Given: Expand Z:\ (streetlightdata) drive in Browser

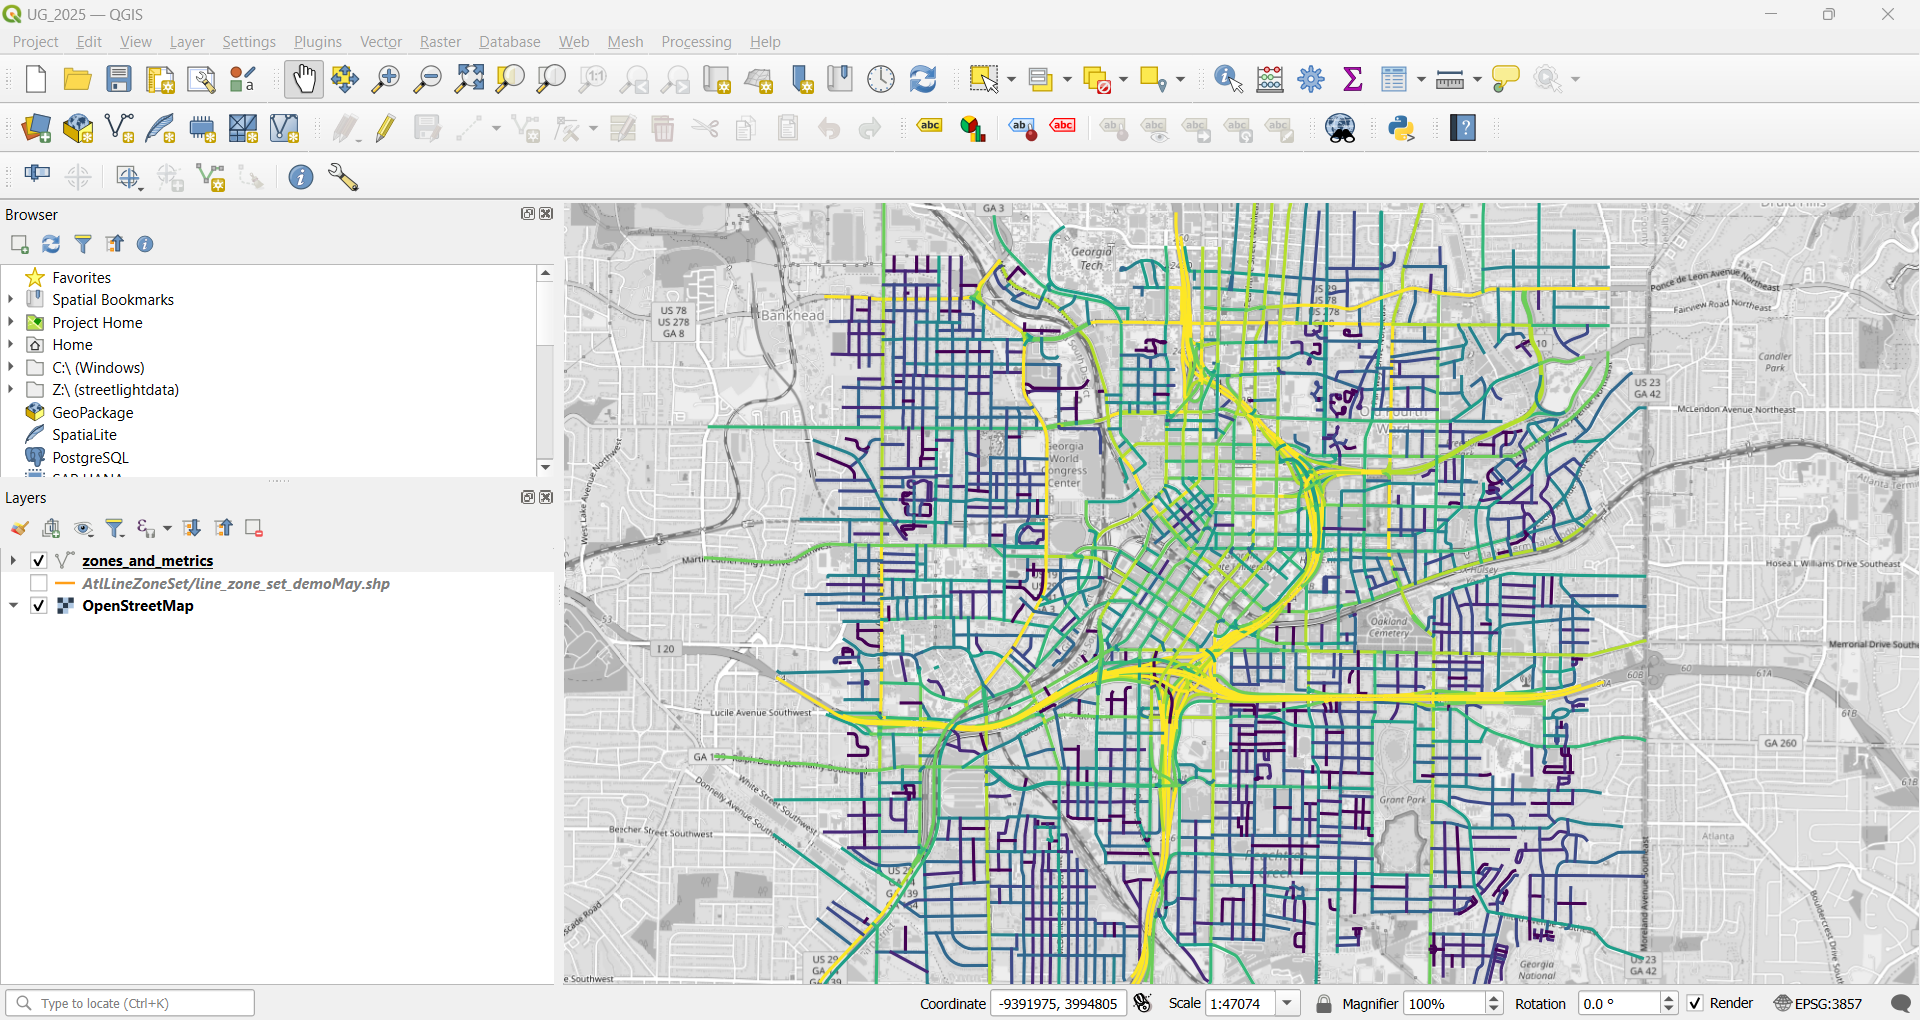Looking at the screenshot, I should pyautogui.click(x=11, y=389).
